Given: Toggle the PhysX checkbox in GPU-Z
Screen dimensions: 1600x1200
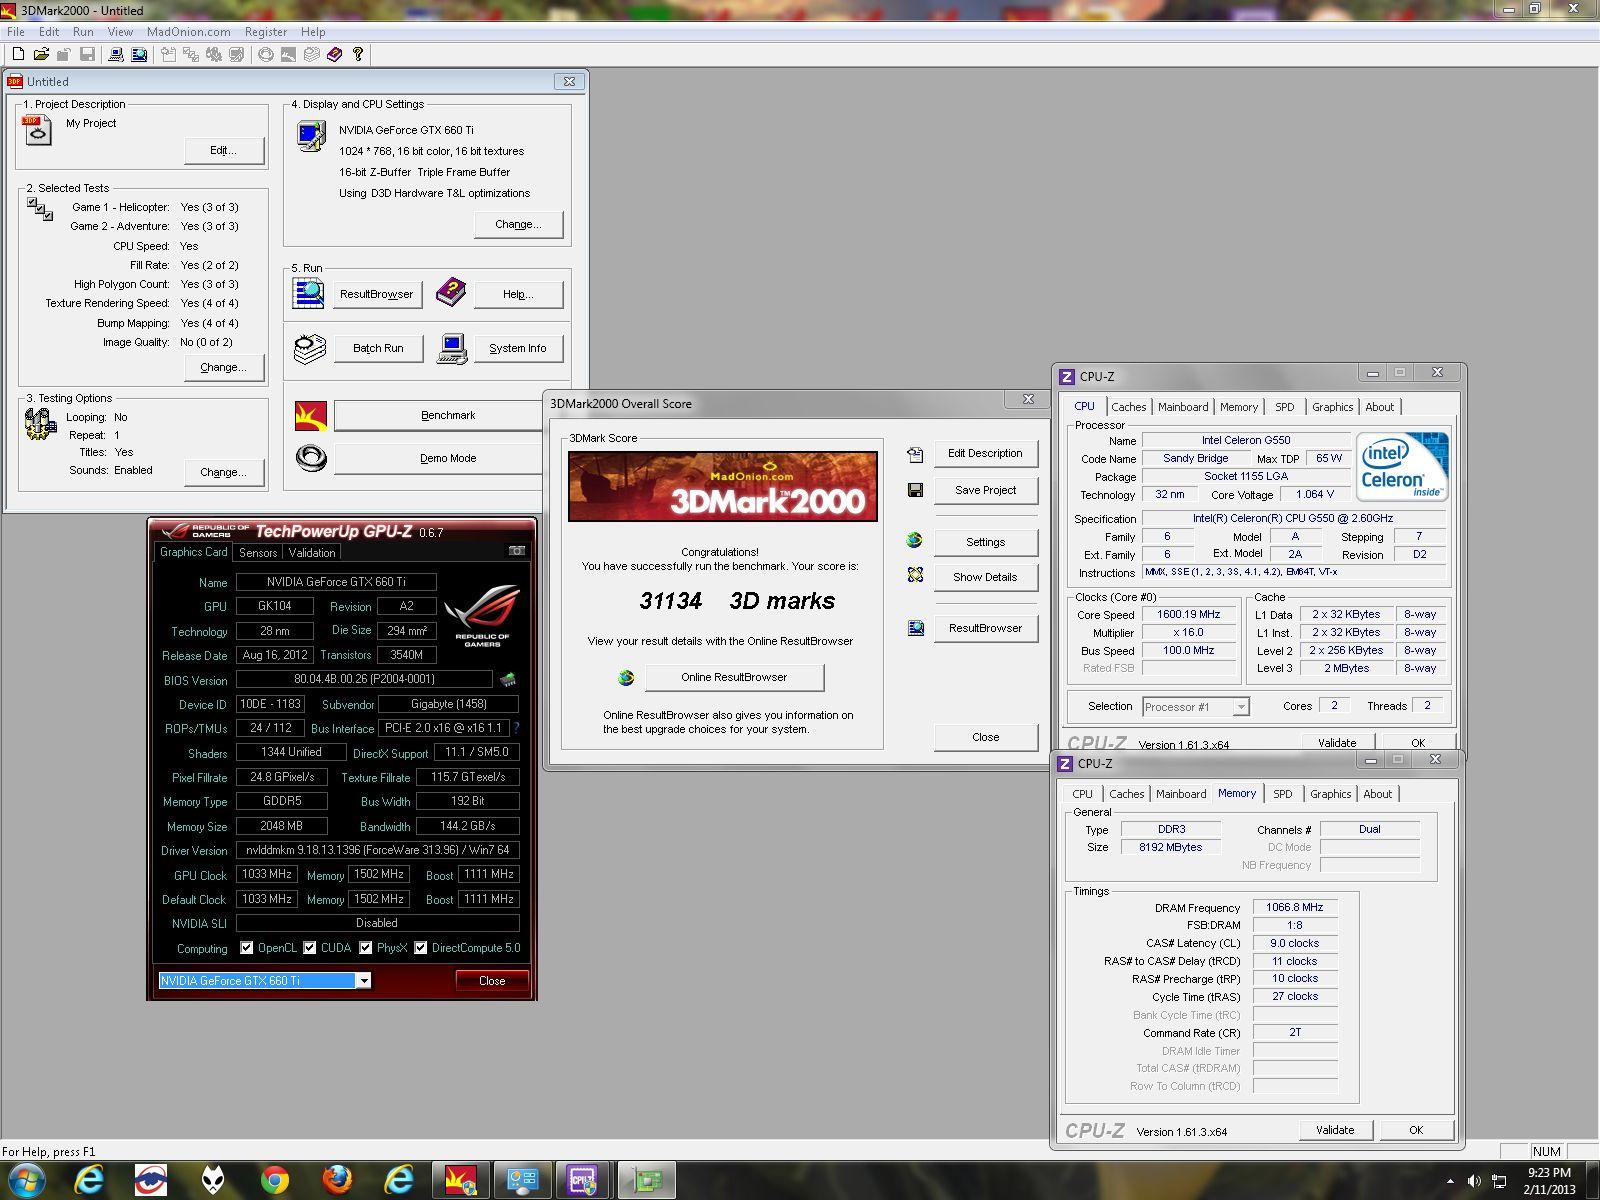Looking at the screenshot, I should click(366, 948).
